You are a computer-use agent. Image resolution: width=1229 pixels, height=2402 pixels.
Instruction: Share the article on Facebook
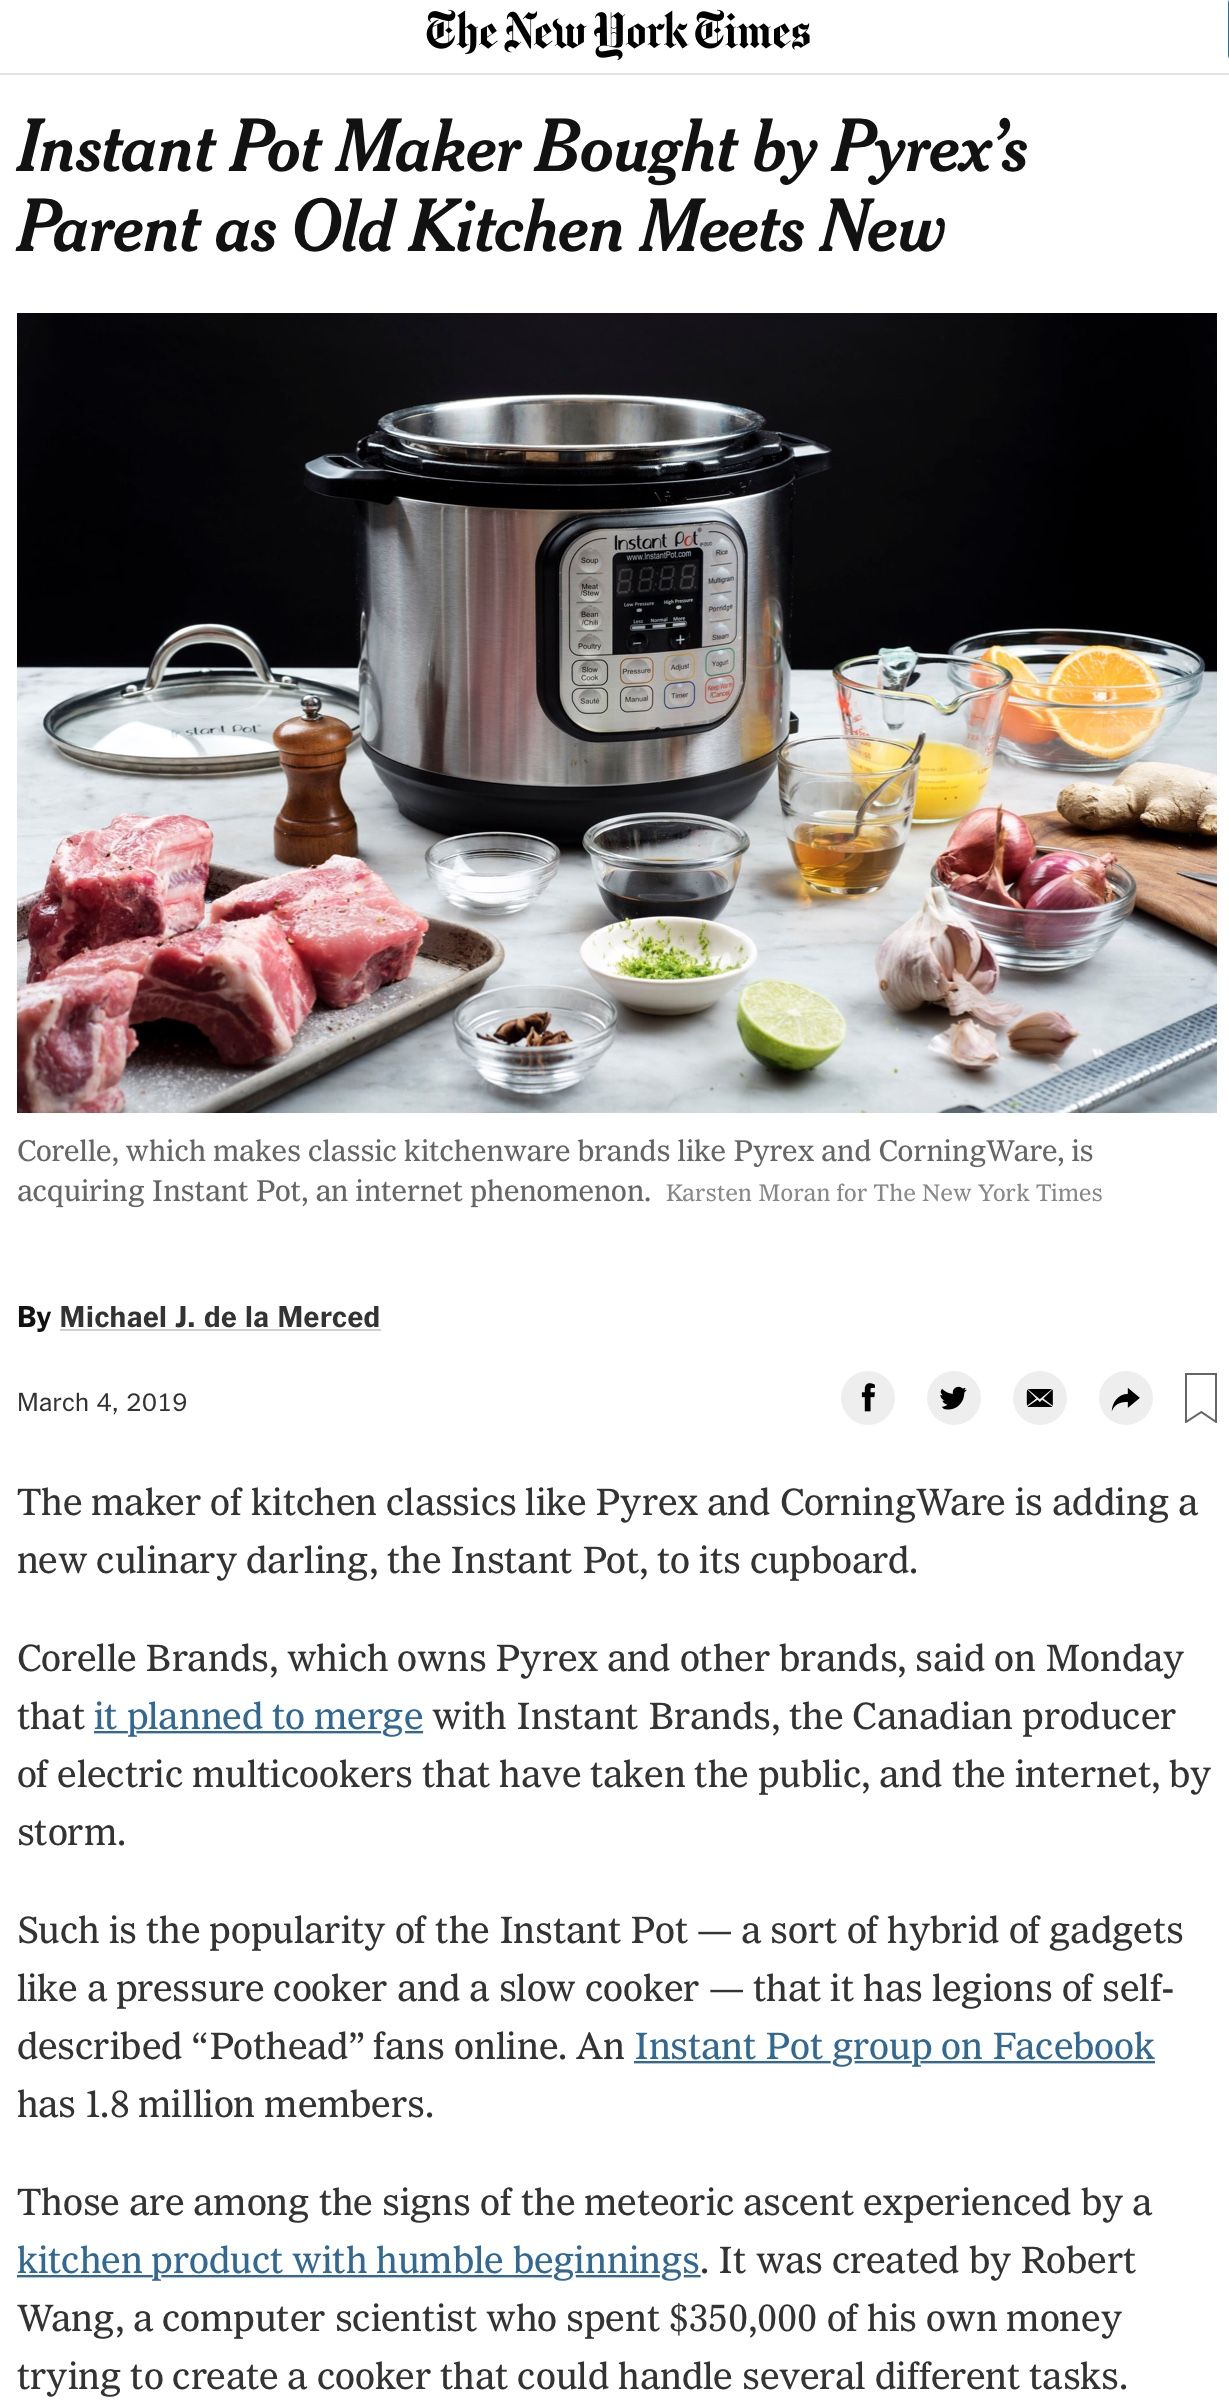867,1397
